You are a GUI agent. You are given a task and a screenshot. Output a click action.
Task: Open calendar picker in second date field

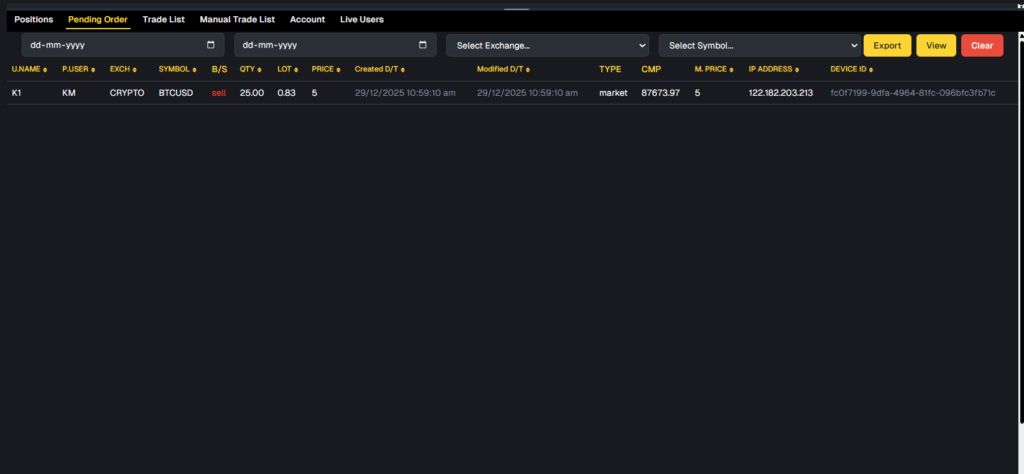tap(423, 45)
